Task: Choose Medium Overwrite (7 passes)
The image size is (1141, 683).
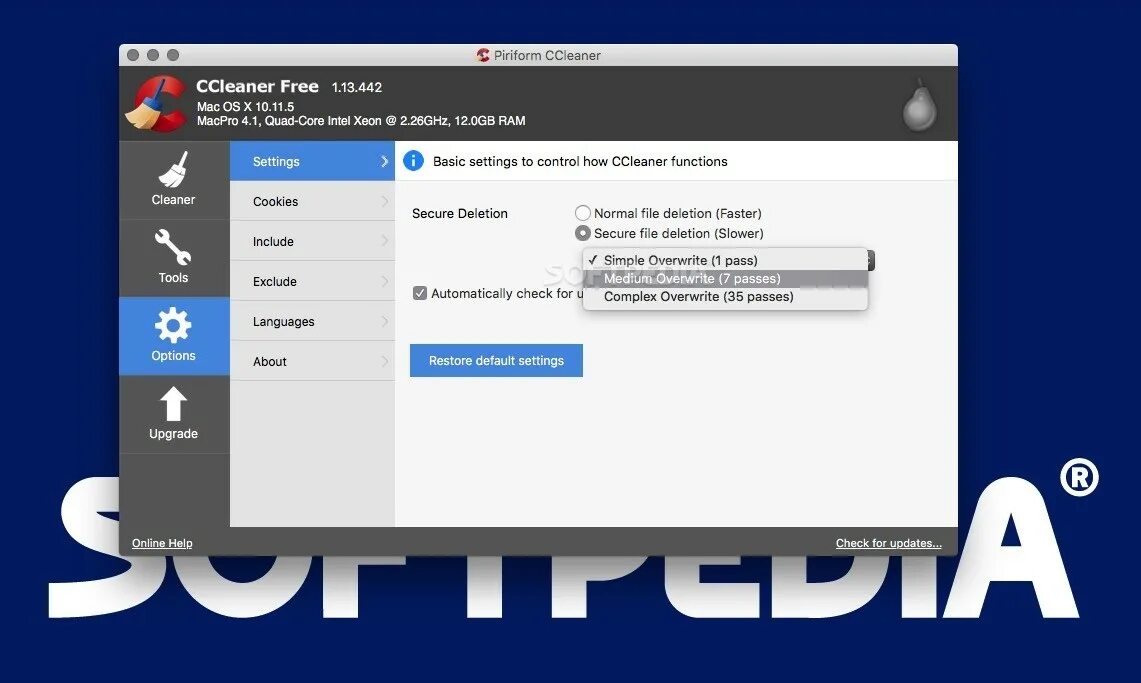Action: (725, 279)
